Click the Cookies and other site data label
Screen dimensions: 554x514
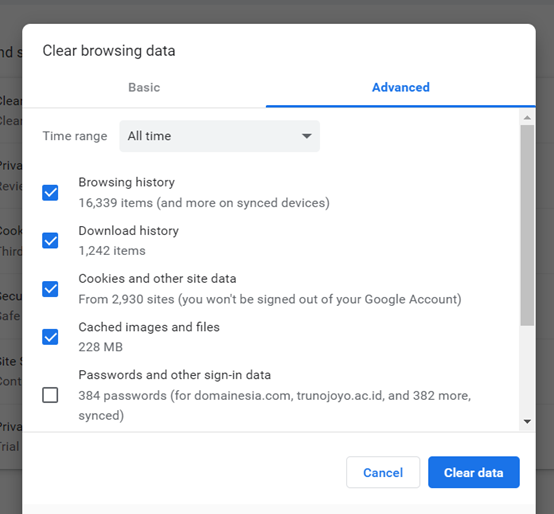[x=157, y=279]
